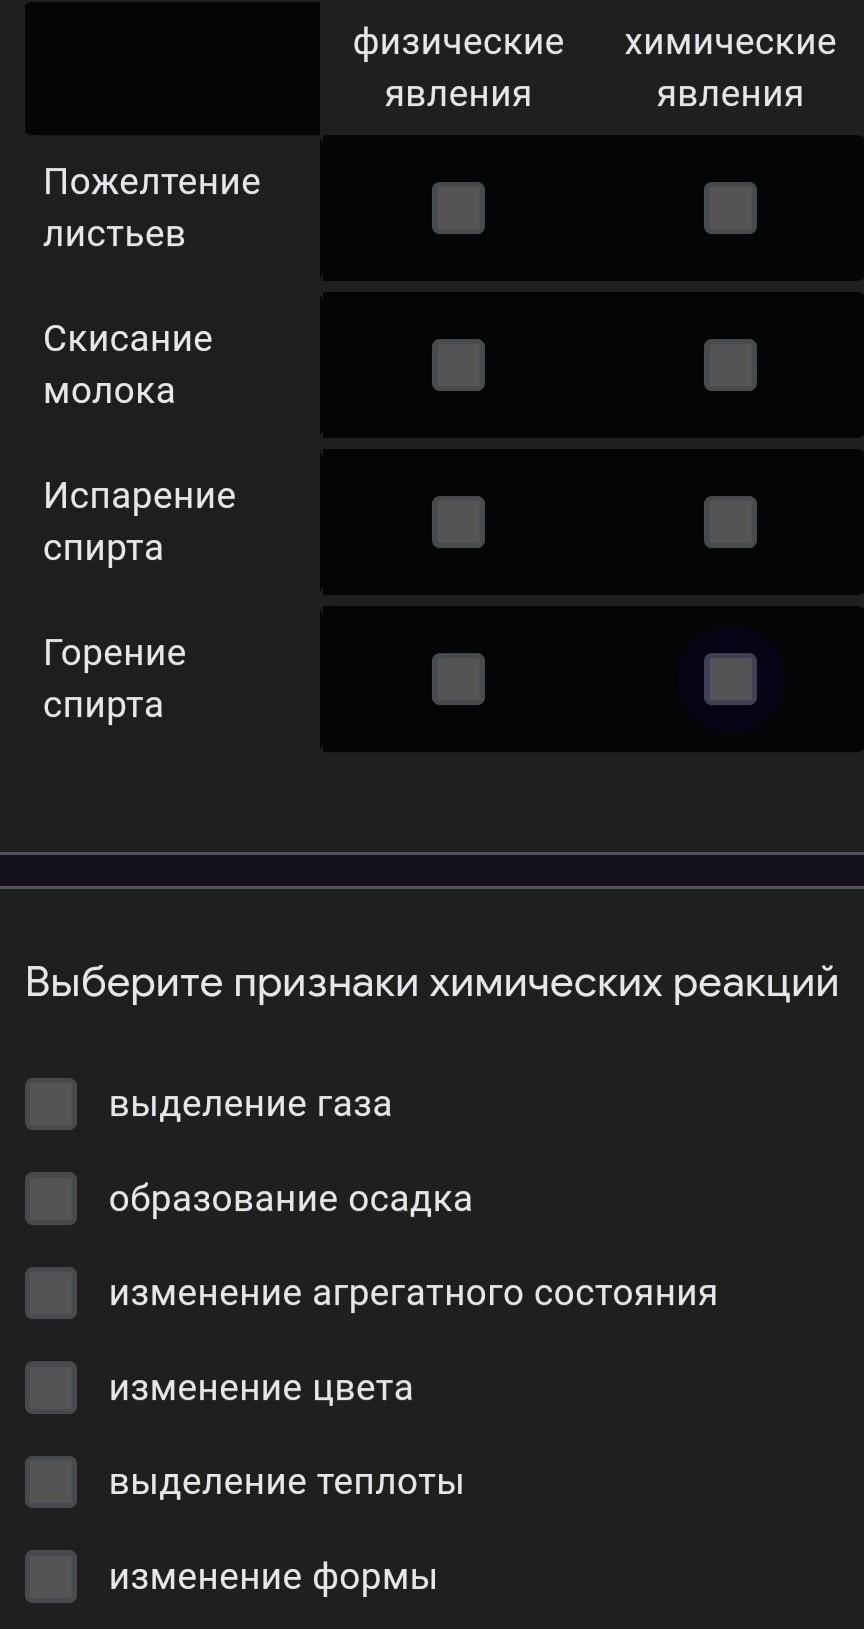Mark Скисание молока as физические явления

458,365
